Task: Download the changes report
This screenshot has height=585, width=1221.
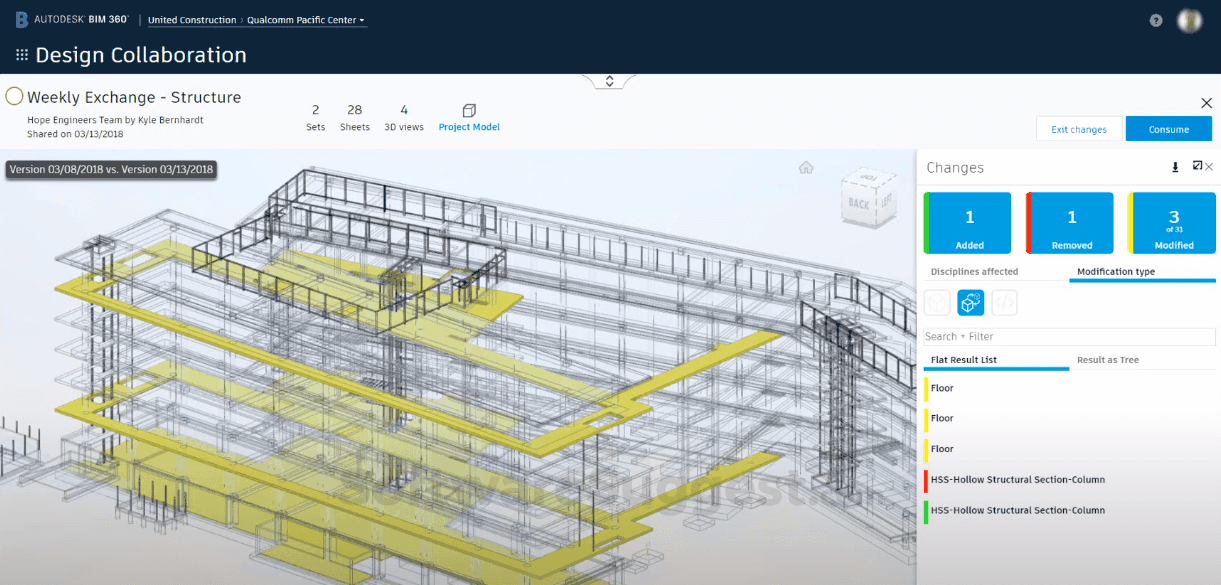Action: tap(1174, 167)
